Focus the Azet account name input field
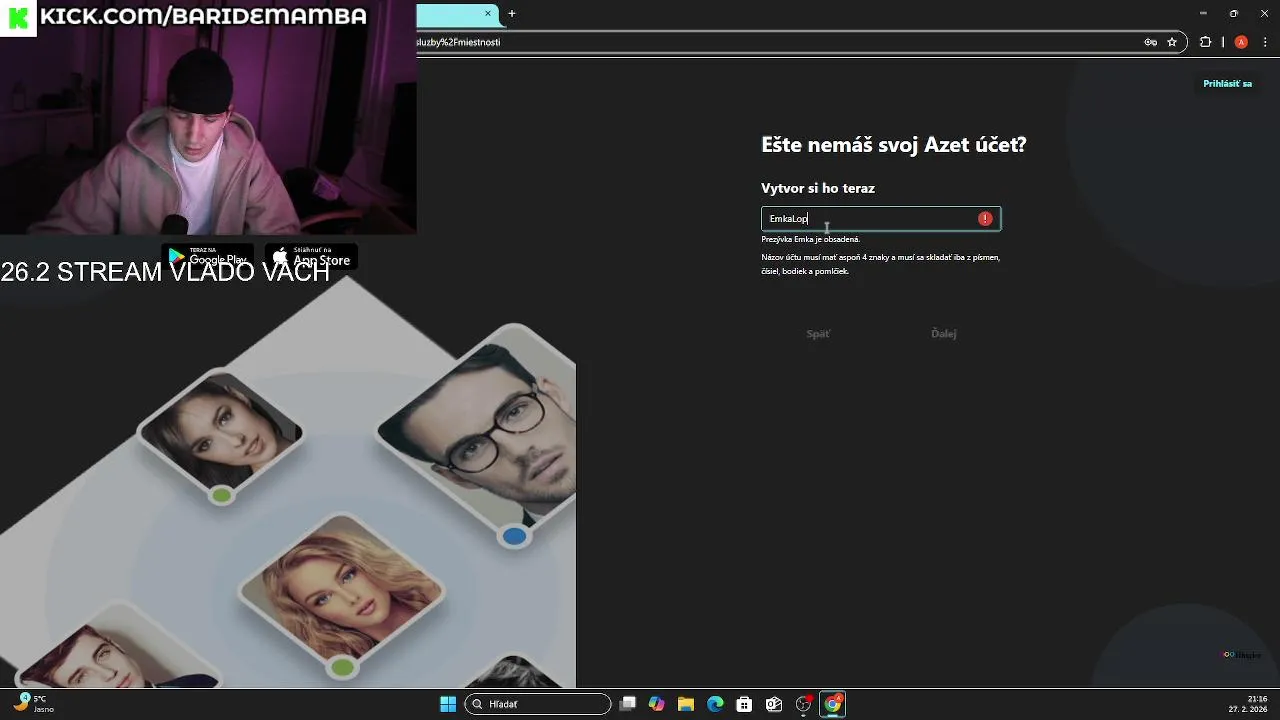Image resolution: width=1280 pixels, height=720 pixels. click(x=881, y=219)
